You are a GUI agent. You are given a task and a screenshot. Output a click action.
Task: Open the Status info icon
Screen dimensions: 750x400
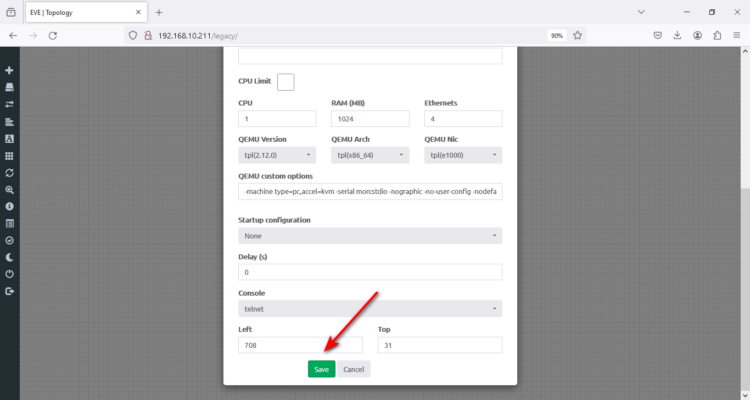coord(9,207)
